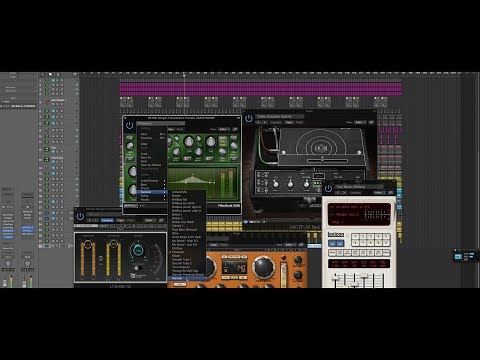This screenshot has width=480, height=360.
Task: Click the large knob on orange plugin
Action: (263, 267)
